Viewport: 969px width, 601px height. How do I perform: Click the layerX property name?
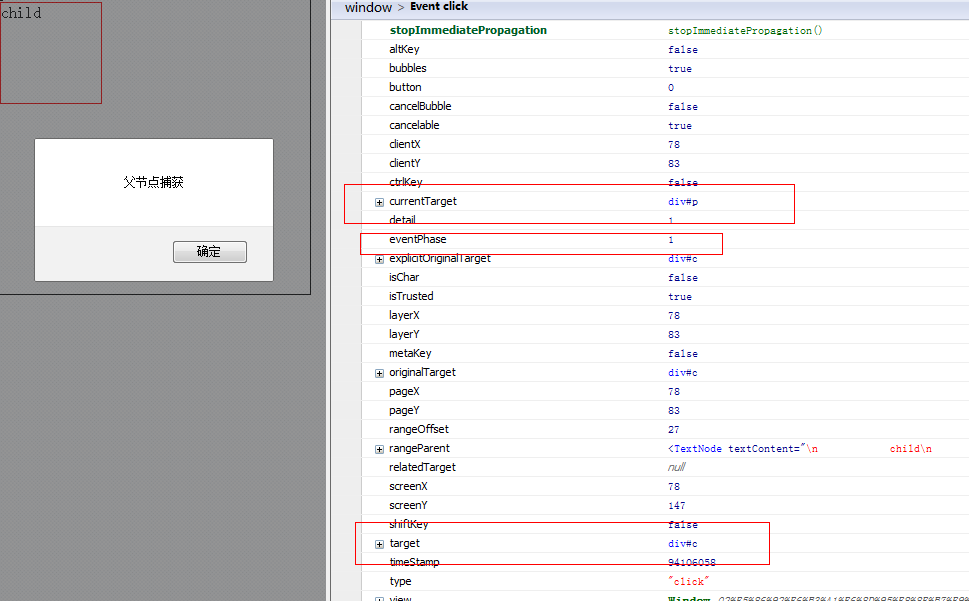pos(404,315)
